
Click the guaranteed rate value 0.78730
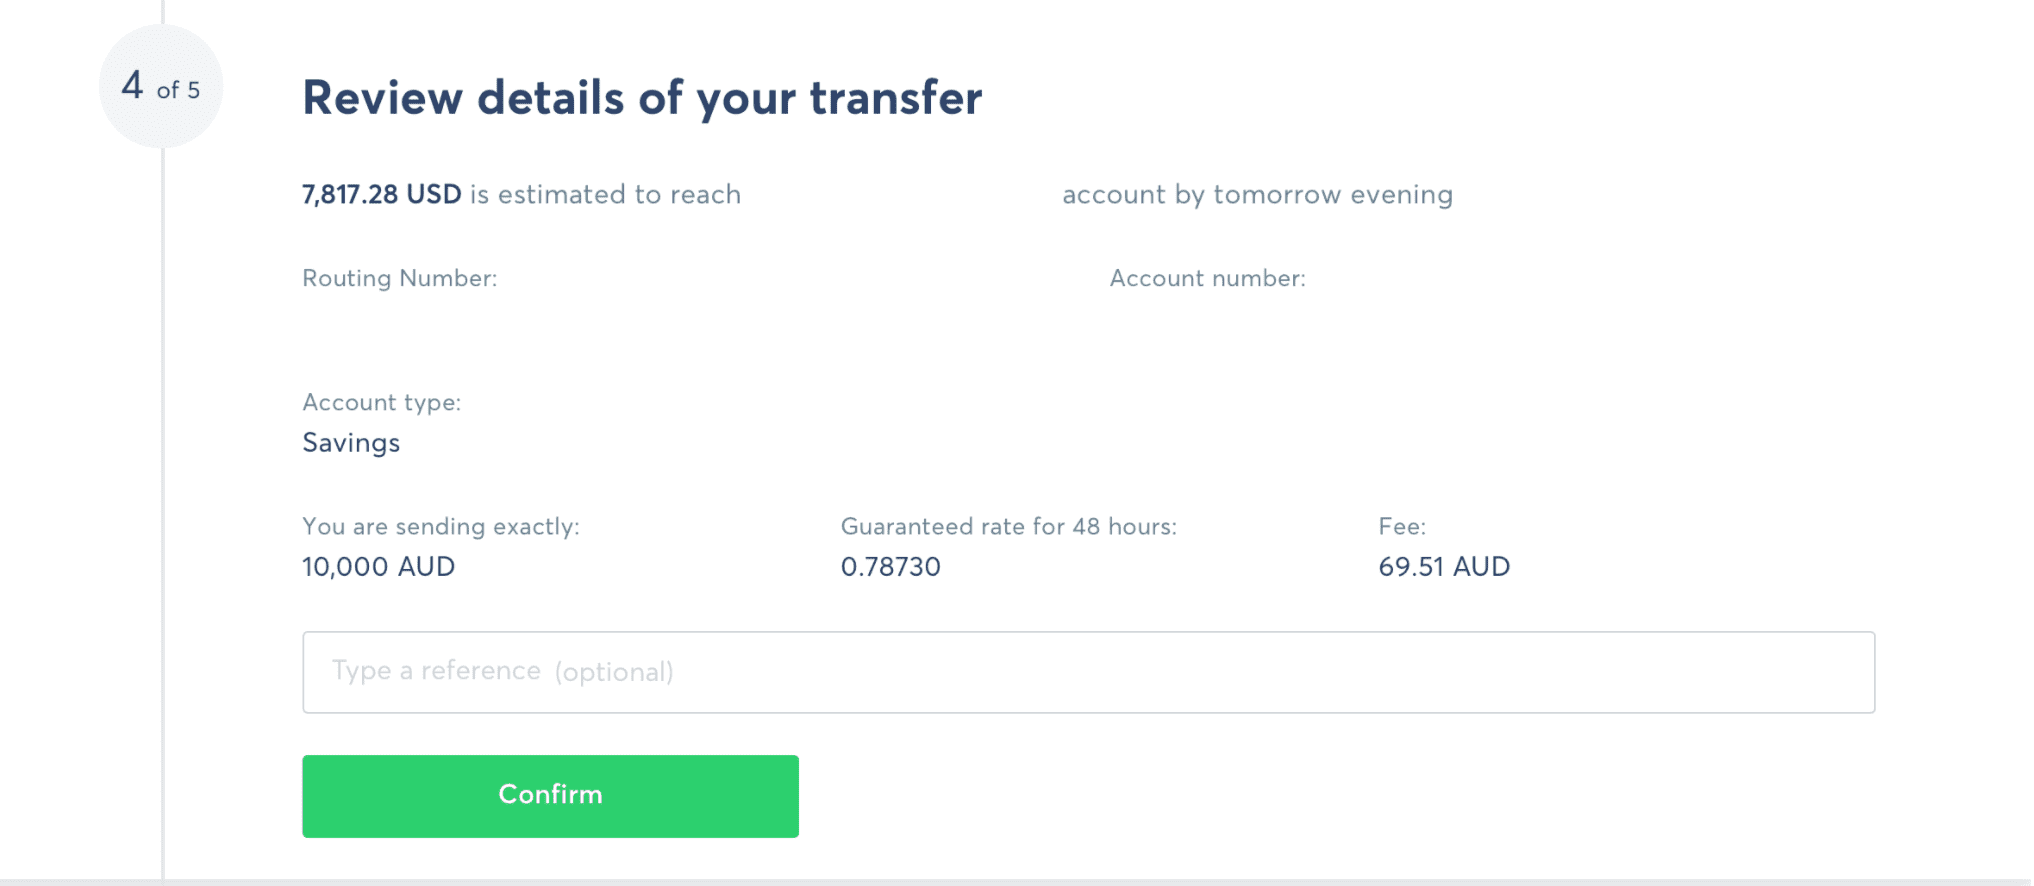(890, 566)
